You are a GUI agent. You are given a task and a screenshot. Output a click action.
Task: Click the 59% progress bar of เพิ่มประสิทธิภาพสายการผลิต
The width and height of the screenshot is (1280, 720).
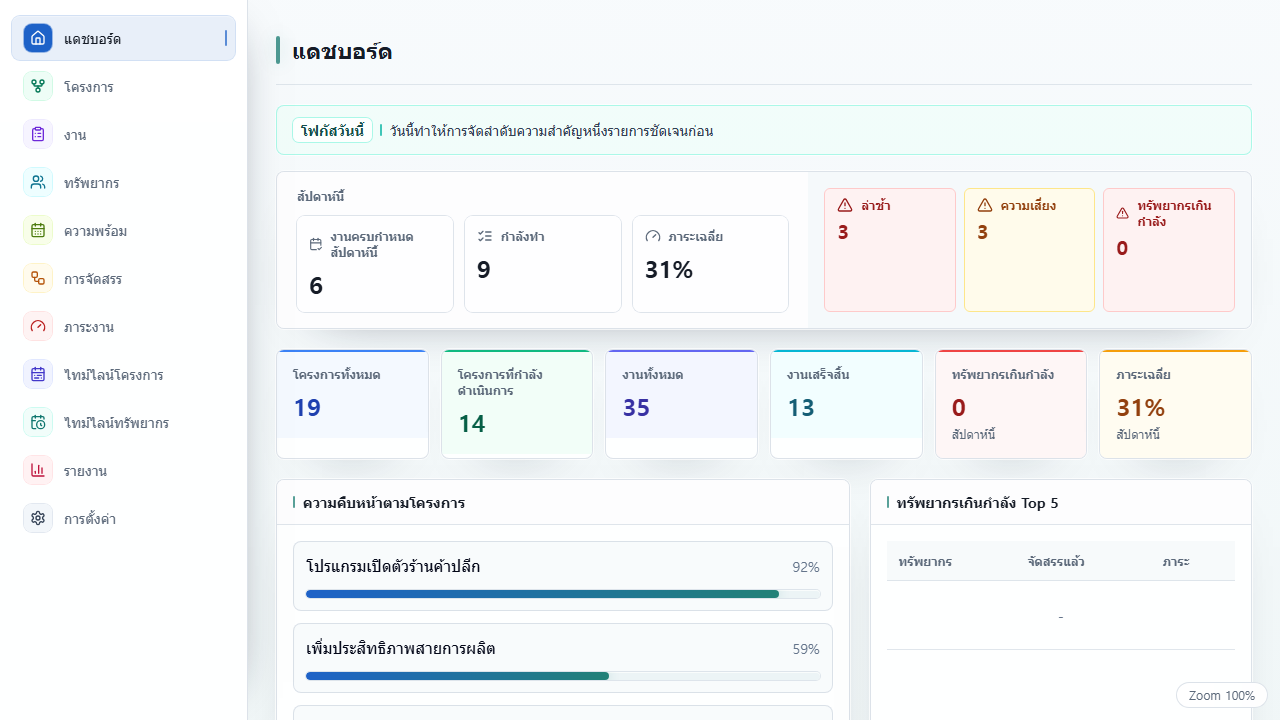pyautogui.click(x=563, y=676)
